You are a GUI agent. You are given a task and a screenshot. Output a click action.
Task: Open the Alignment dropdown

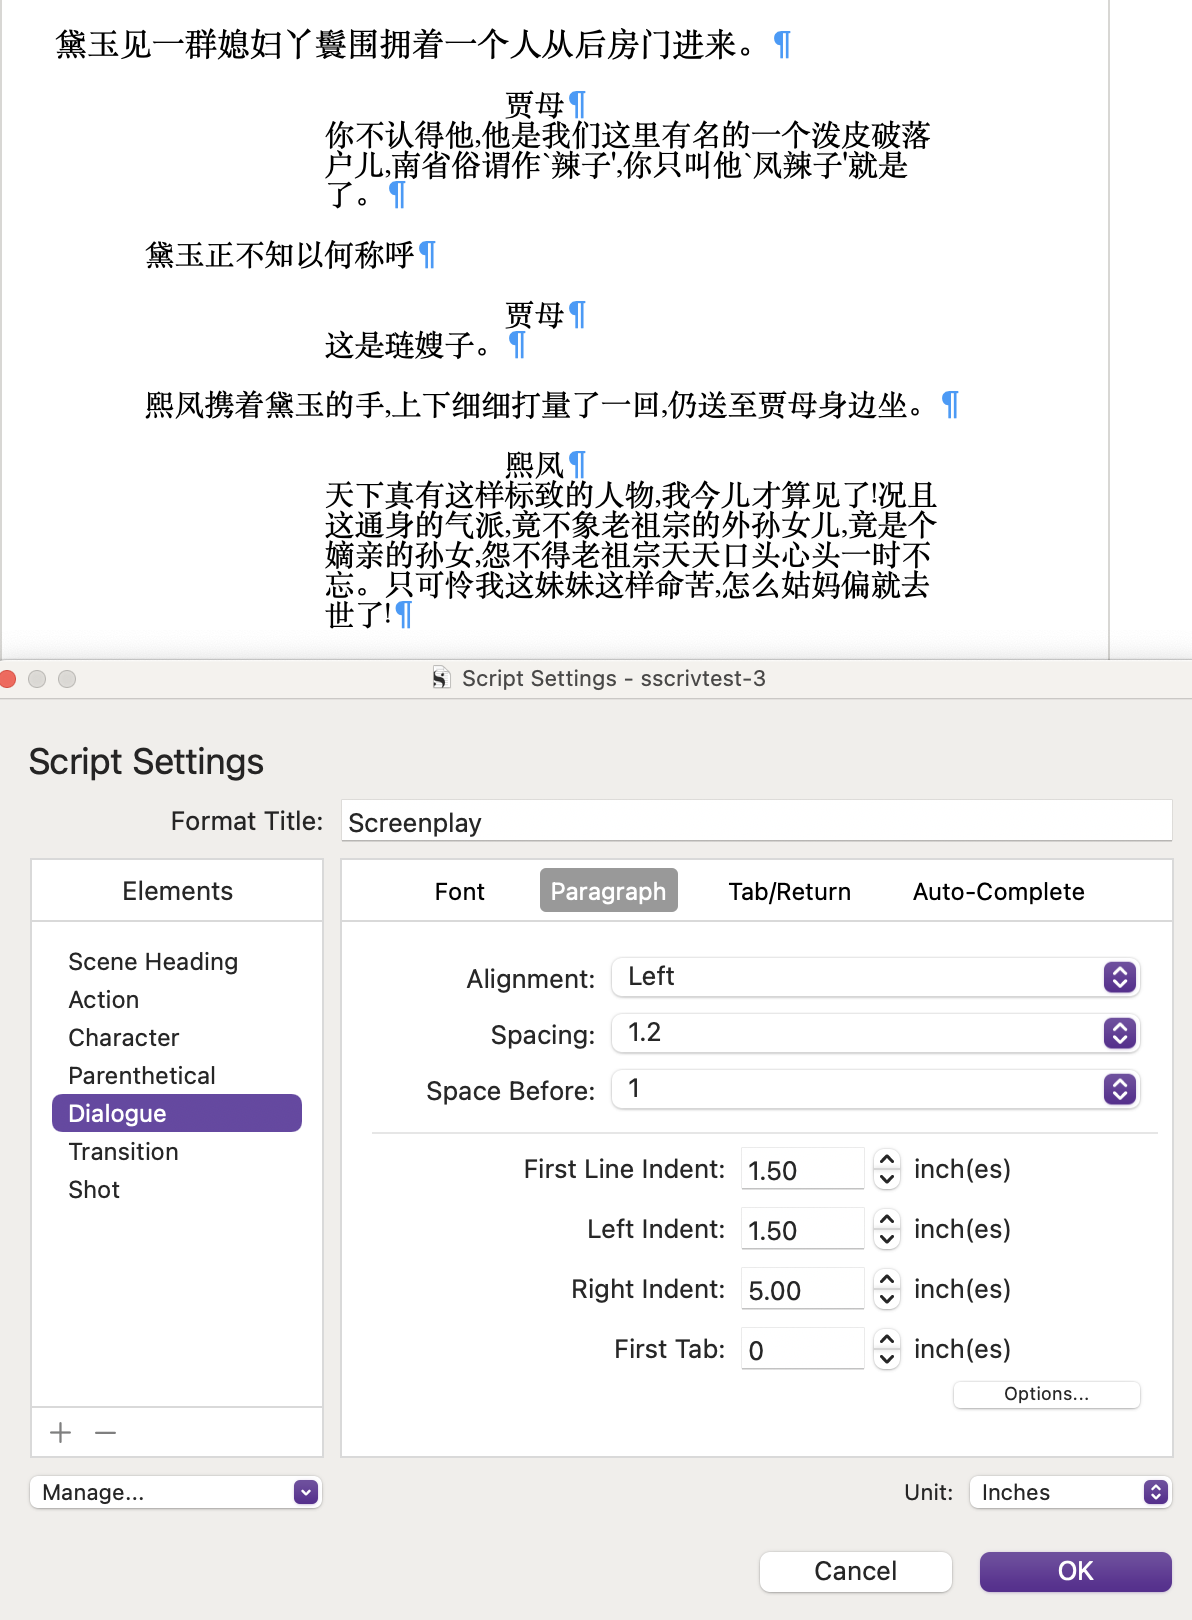pos(875,977)
